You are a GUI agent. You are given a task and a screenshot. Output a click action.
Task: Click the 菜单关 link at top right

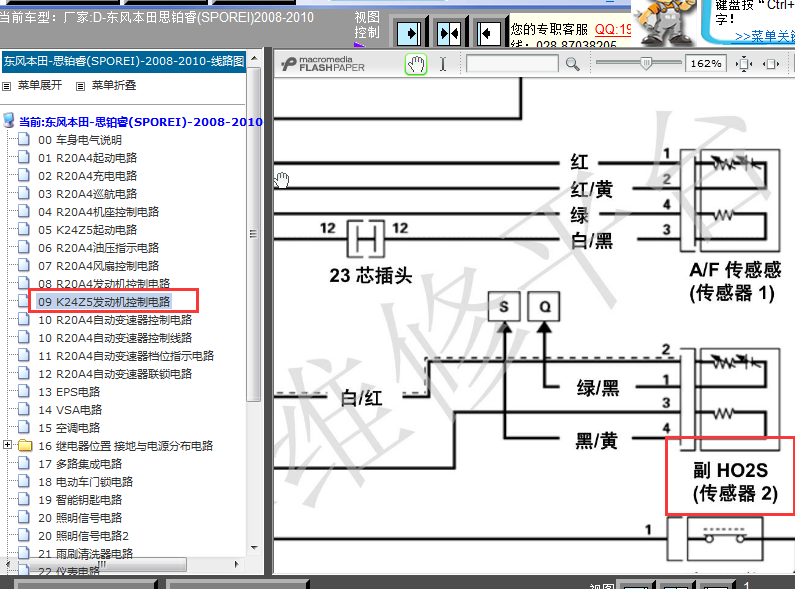(x=765, y=36)
